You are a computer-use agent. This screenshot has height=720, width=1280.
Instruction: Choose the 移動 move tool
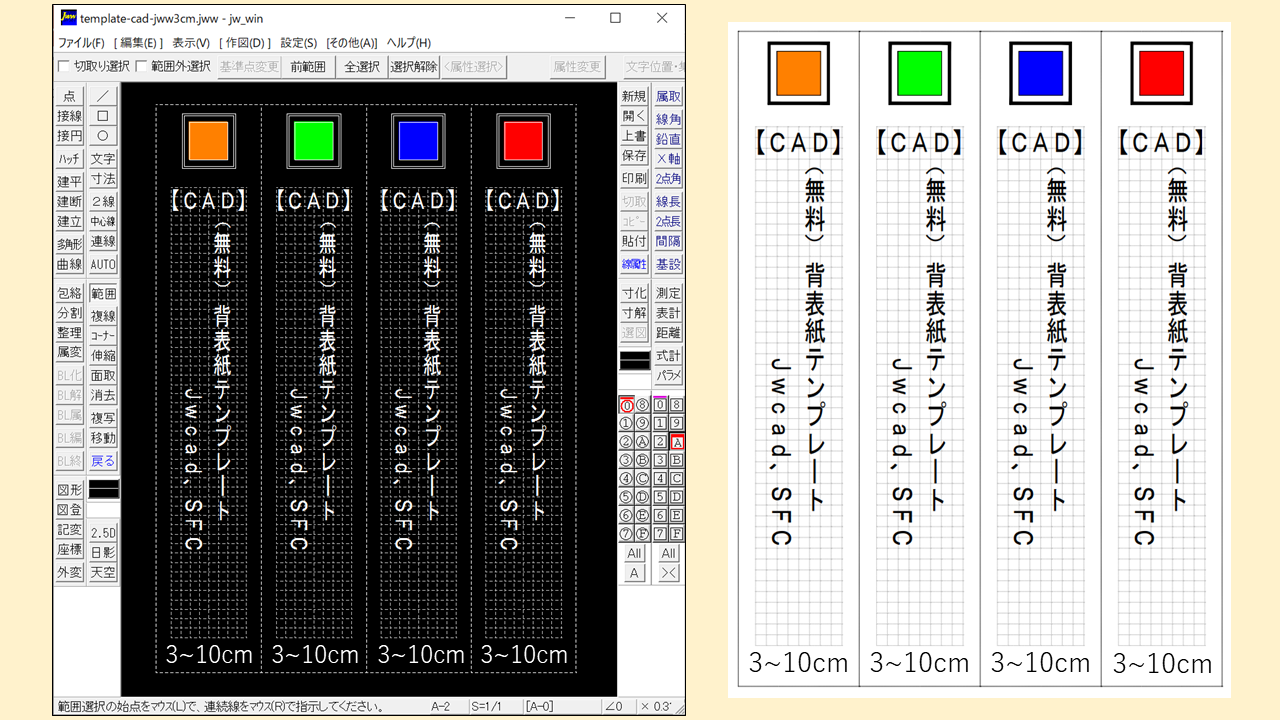[103, 438]
